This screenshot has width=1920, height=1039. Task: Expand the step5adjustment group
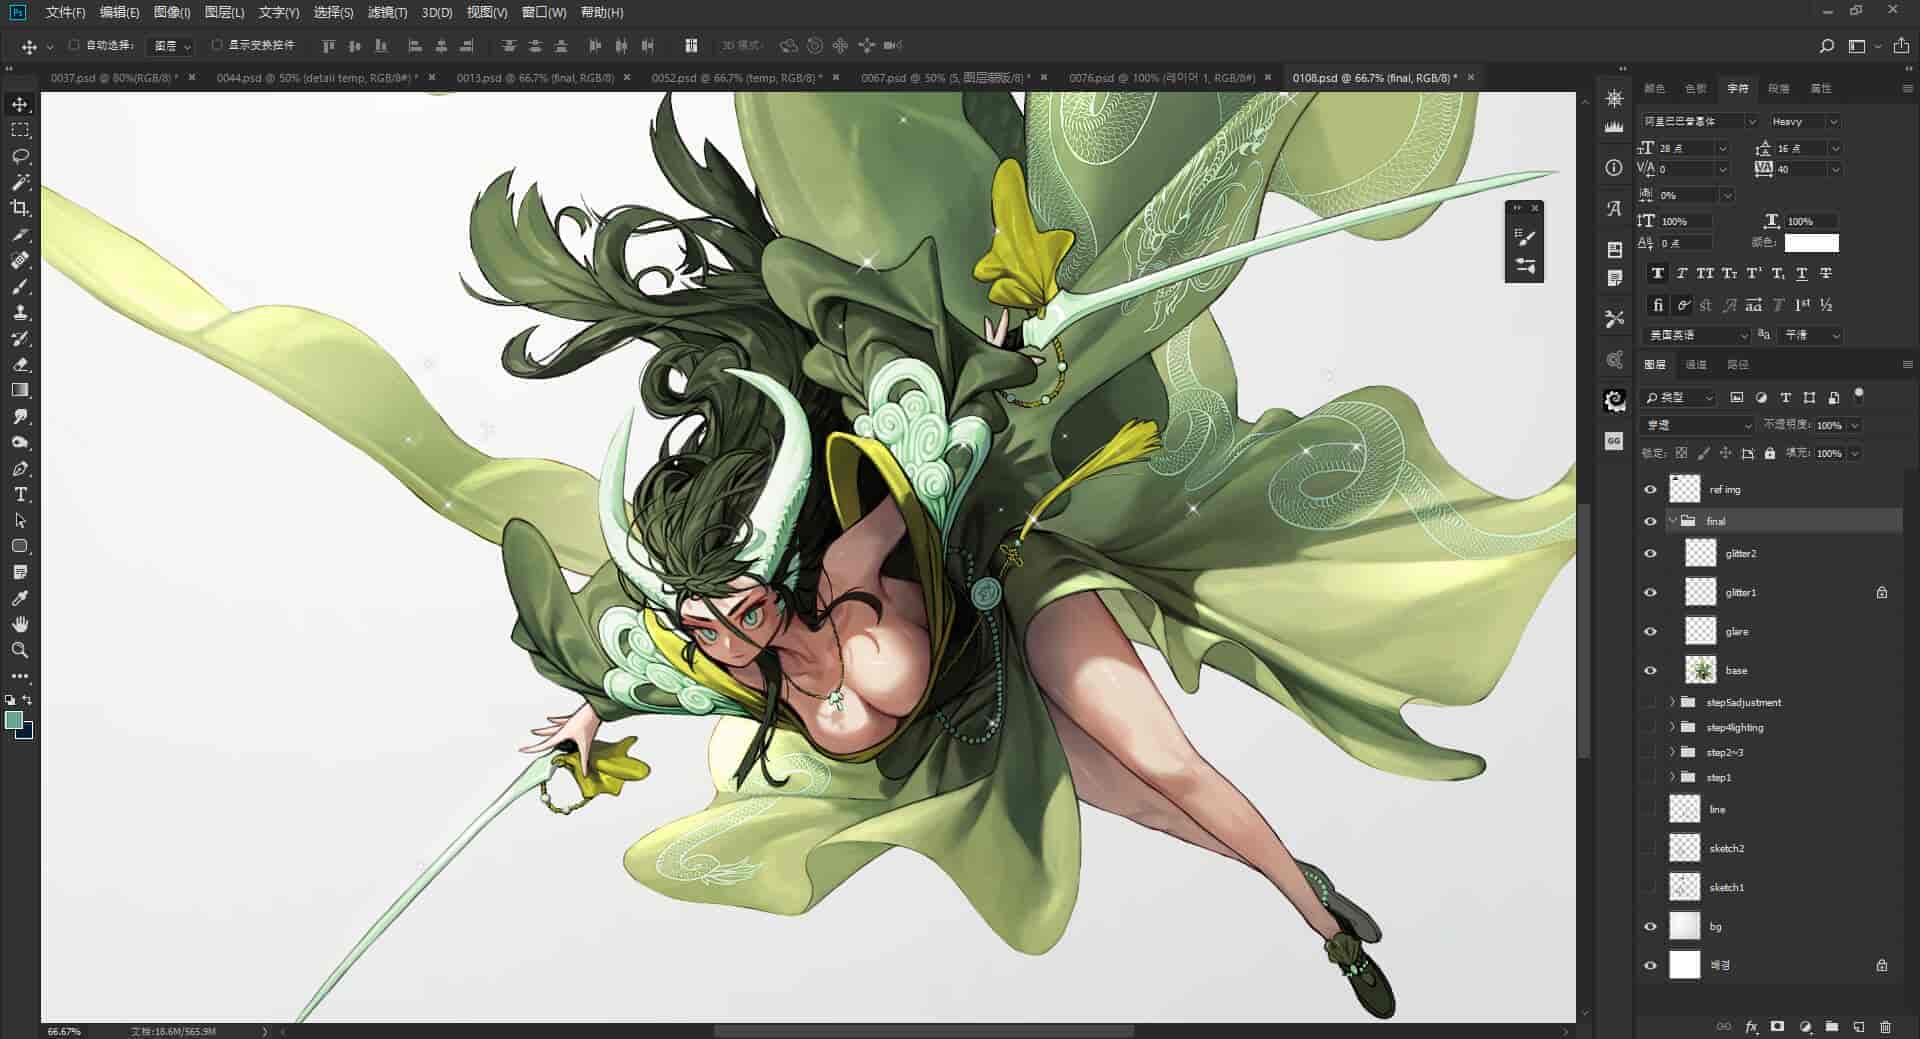click(x=1672, y=702)
